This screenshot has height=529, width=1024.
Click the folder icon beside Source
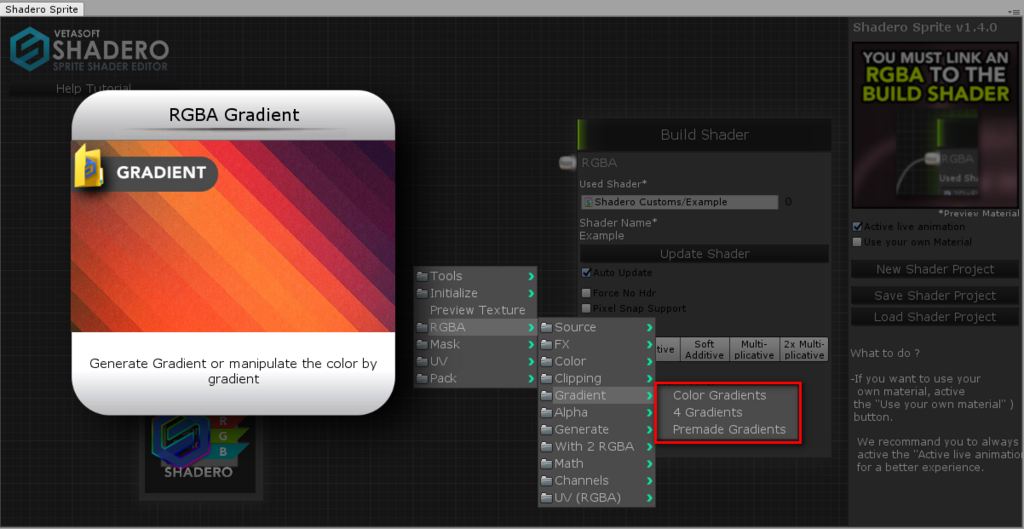547,327
